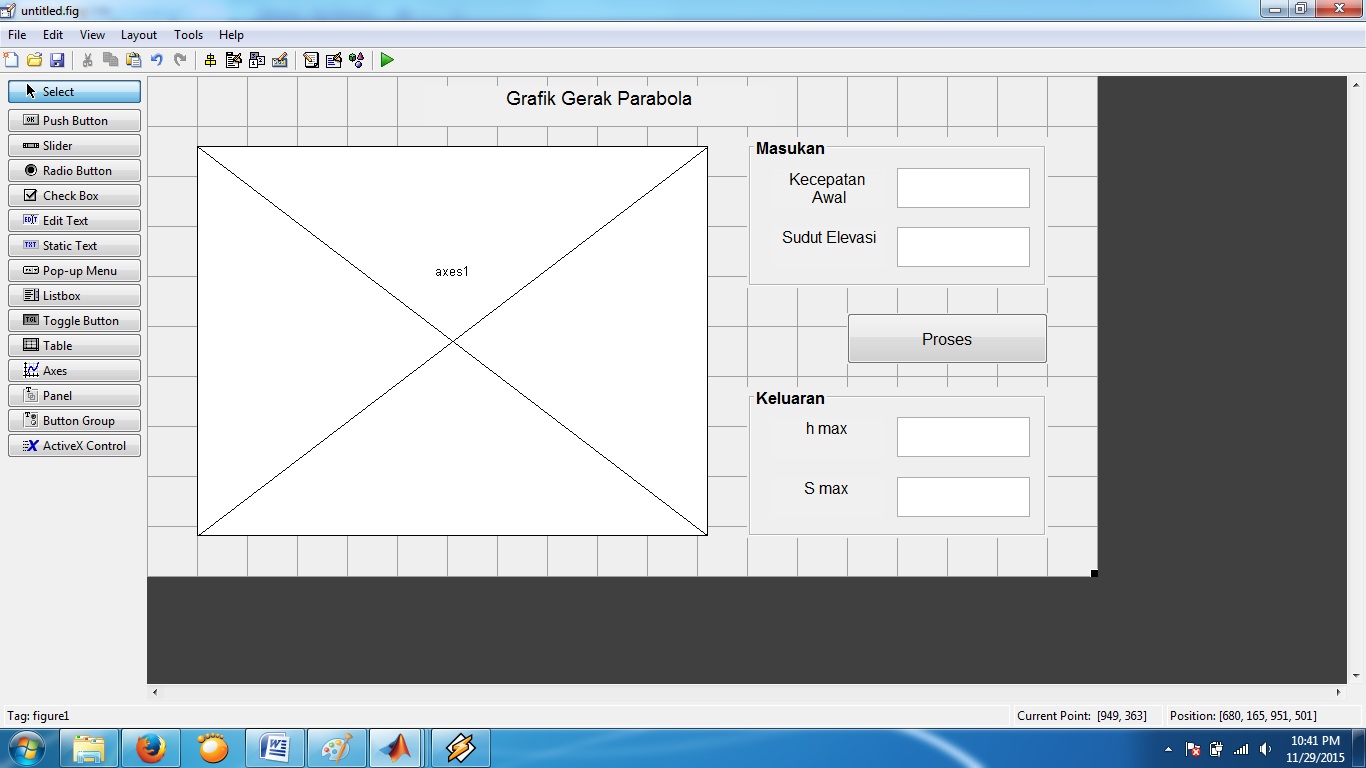Choose the Check Box component tool
1366x768 pixels.
point(74,196)
